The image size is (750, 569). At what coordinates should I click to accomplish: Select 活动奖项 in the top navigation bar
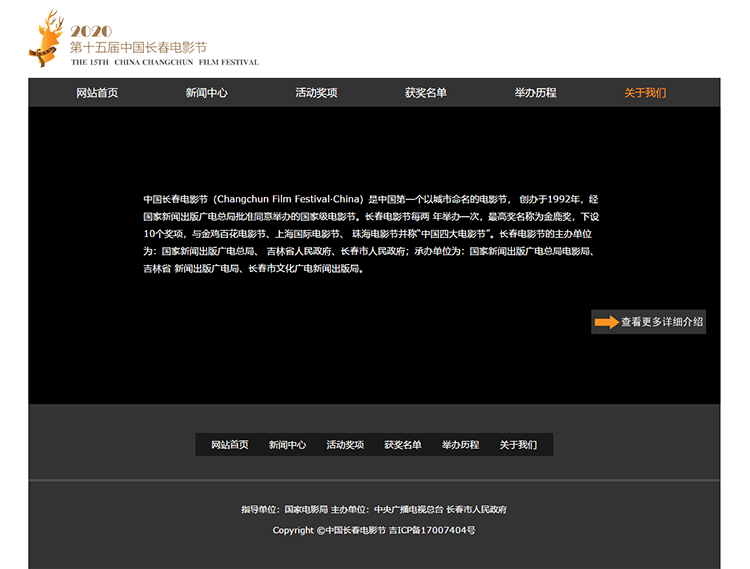tap(316, 93)
